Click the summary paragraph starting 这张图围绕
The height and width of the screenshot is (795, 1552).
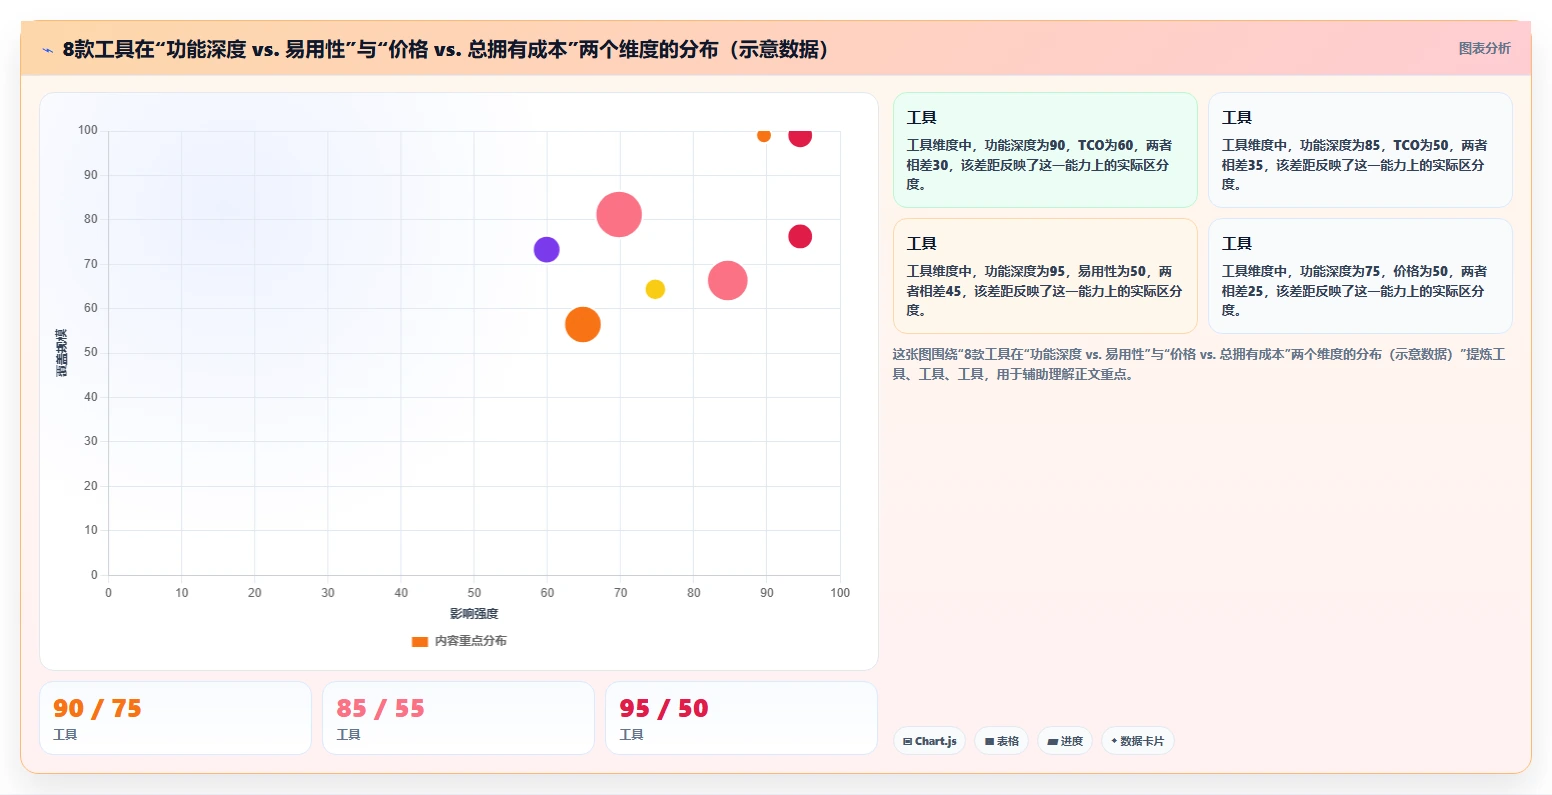1199,364
